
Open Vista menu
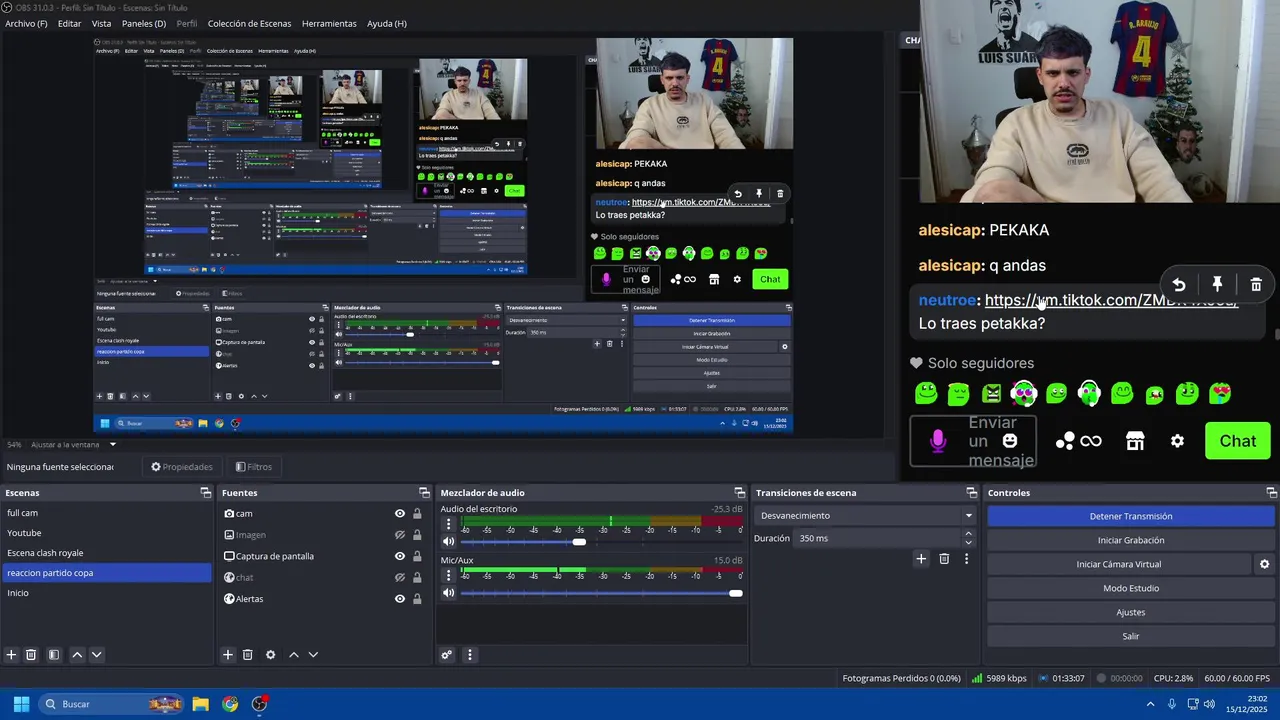pyautogui.click(x=101, y=23)
